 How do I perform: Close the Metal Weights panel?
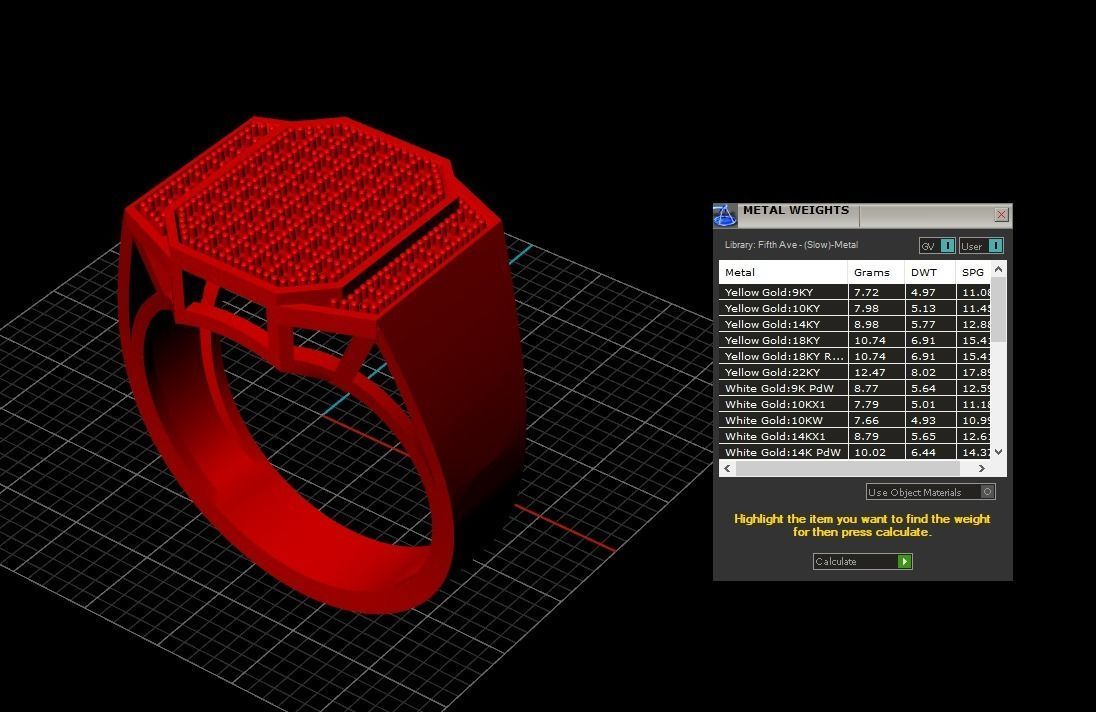1001,215
